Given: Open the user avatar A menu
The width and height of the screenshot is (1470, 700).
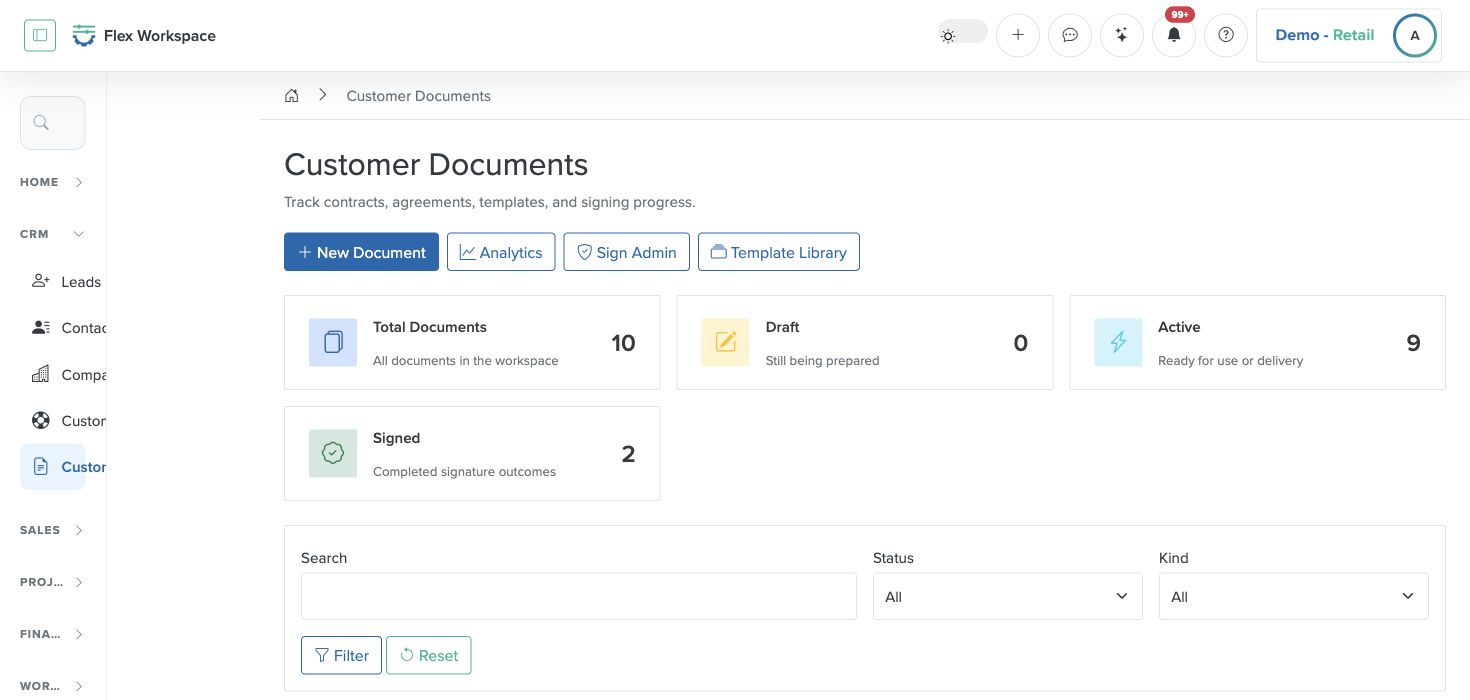Looking at the screenshot, I should (x=1415, y=35).
